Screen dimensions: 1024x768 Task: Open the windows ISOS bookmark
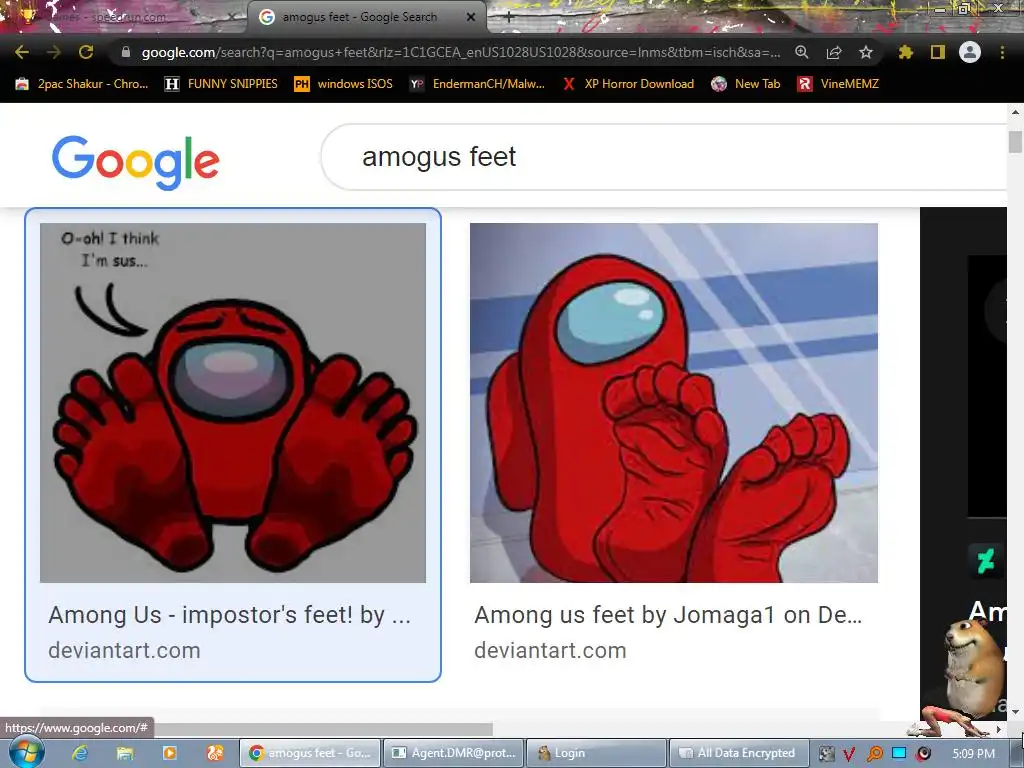344,84
